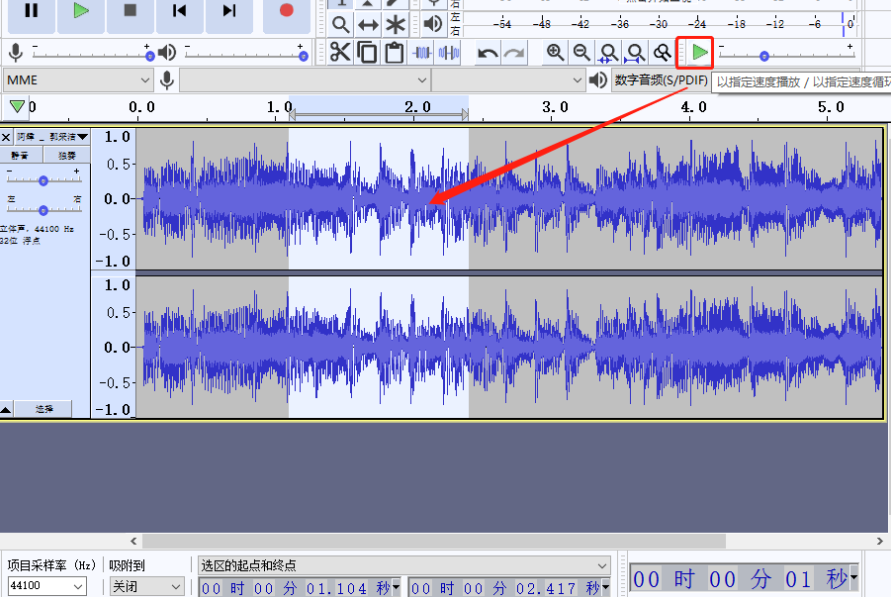Screen dimensions: 891x597
Task: Open the project sample rate 44100 dropdown
Action: click(47, 586)
